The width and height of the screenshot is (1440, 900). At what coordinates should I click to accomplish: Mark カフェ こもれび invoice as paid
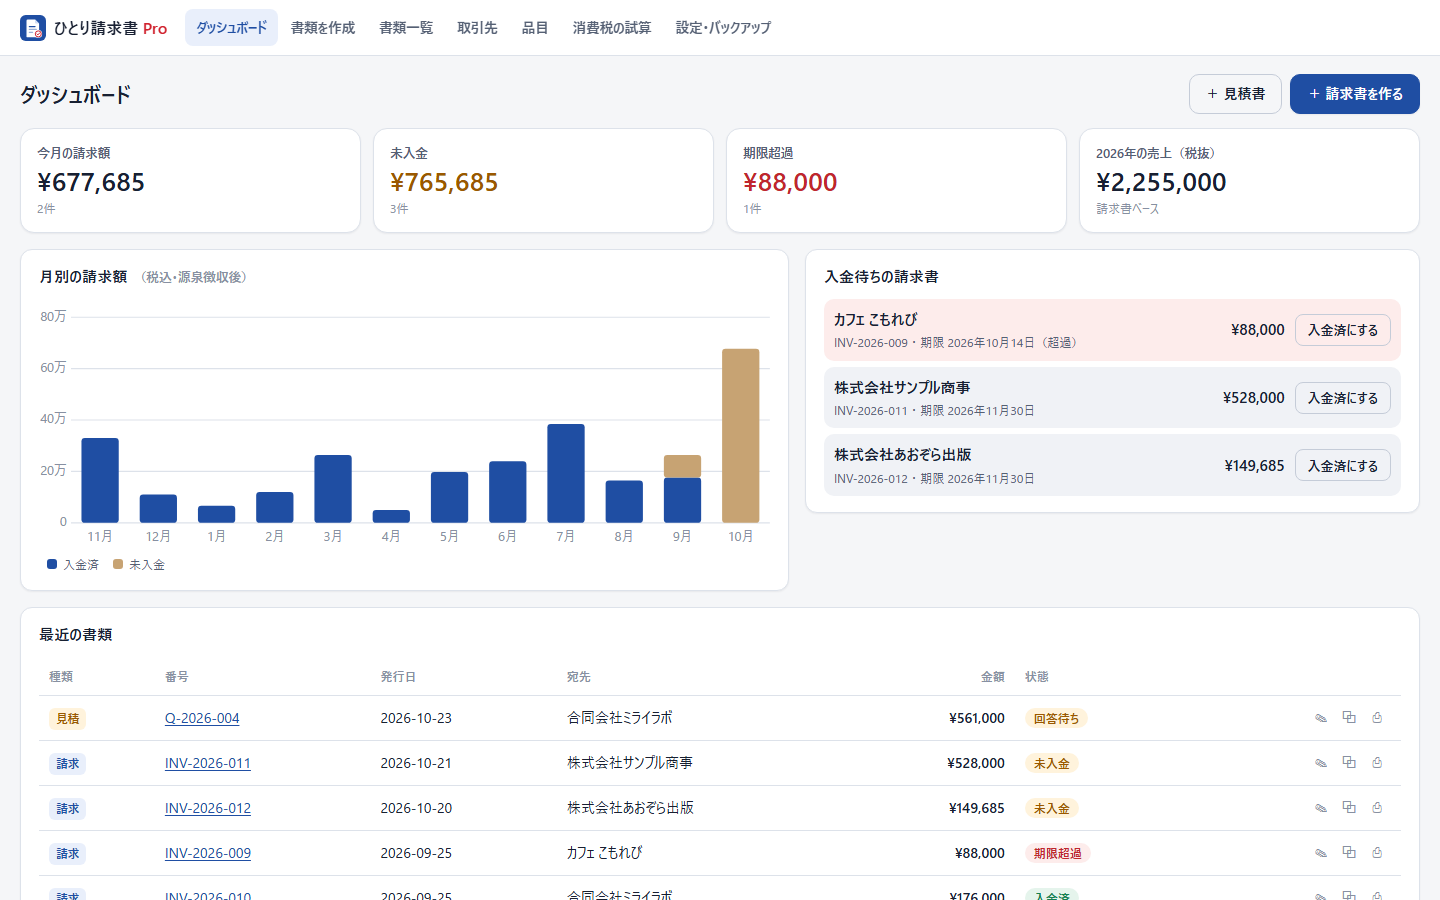1343,330
